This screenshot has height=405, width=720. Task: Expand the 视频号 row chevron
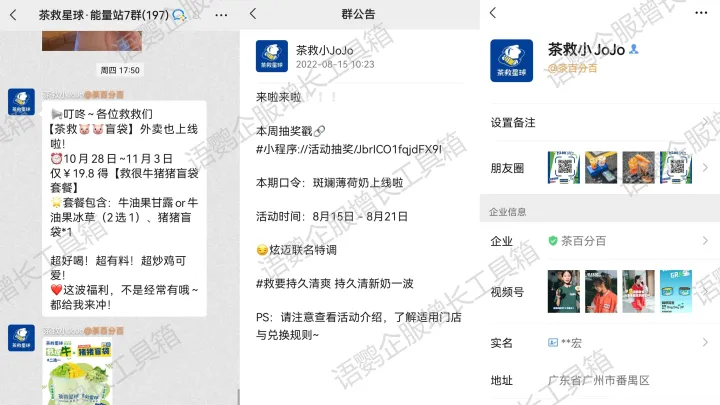pyautogui.click(x=704, y=292)
